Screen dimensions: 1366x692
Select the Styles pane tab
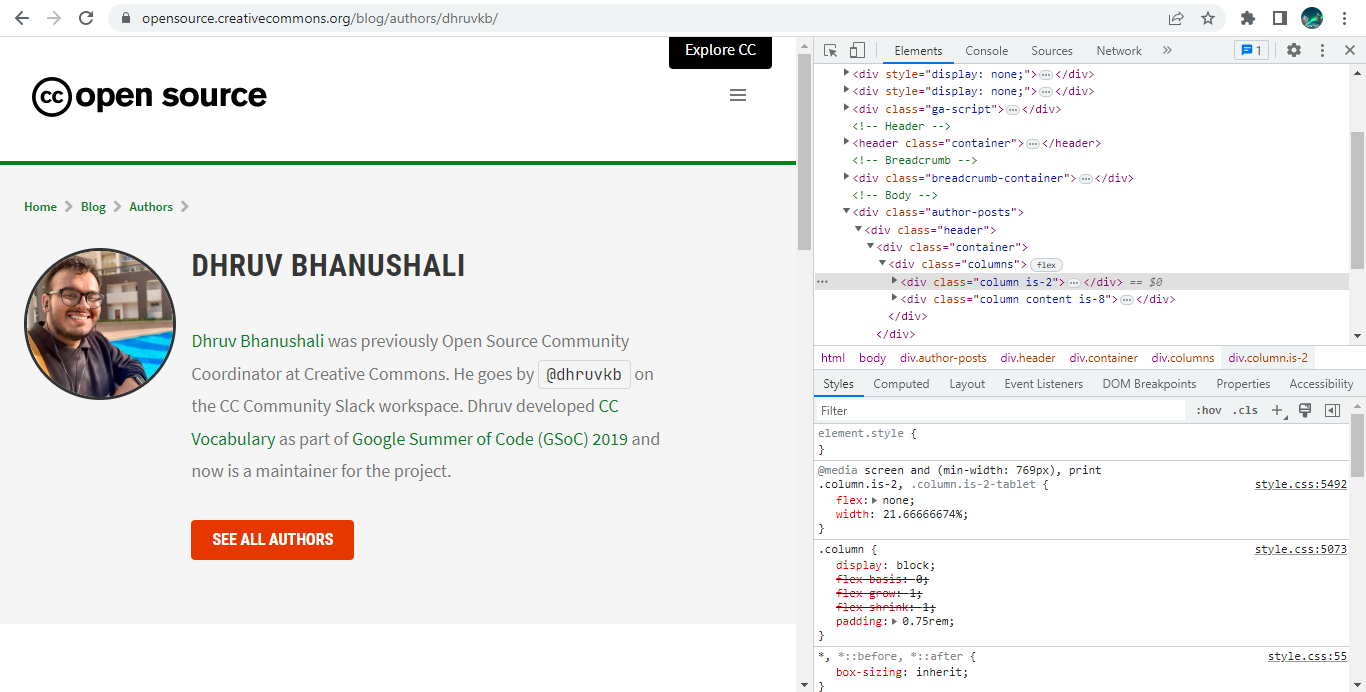tap(839, 384)
